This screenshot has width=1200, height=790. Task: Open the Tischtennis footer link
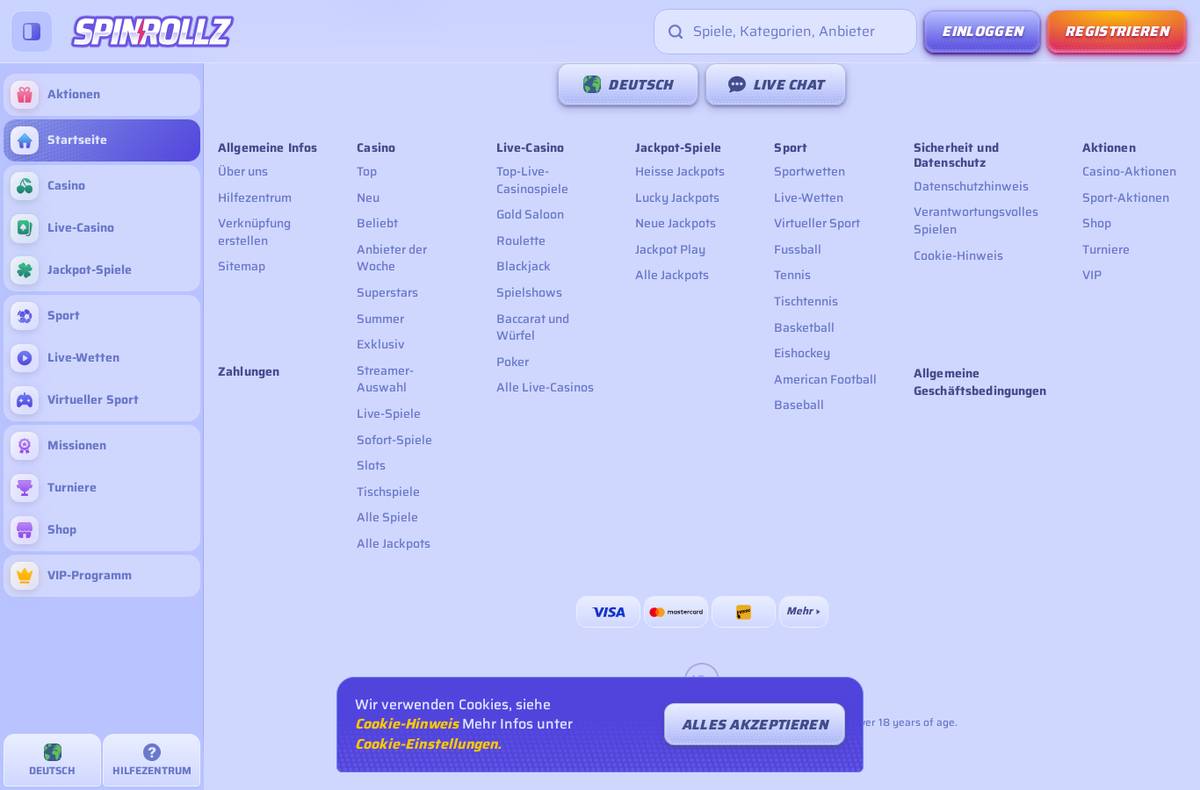click(x=806, y=302)
